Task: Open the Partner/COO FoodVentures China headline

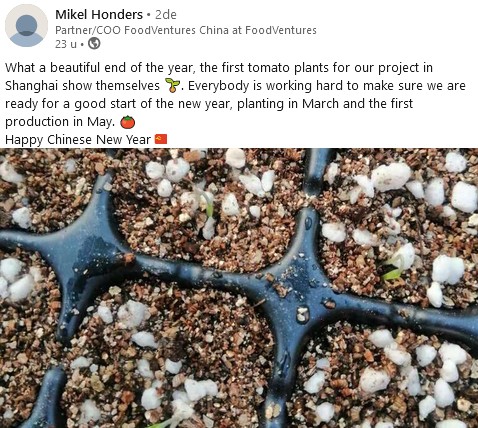Action: coord(186,30)
